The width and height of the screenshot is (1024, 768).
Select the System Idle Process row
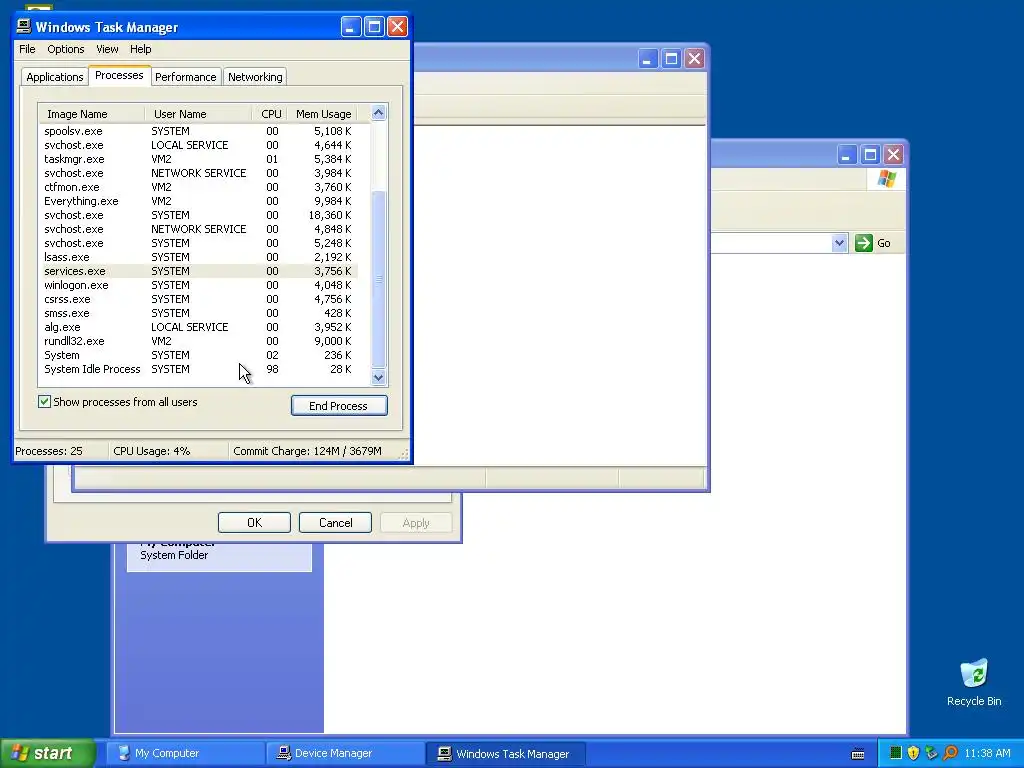point(198,370)
